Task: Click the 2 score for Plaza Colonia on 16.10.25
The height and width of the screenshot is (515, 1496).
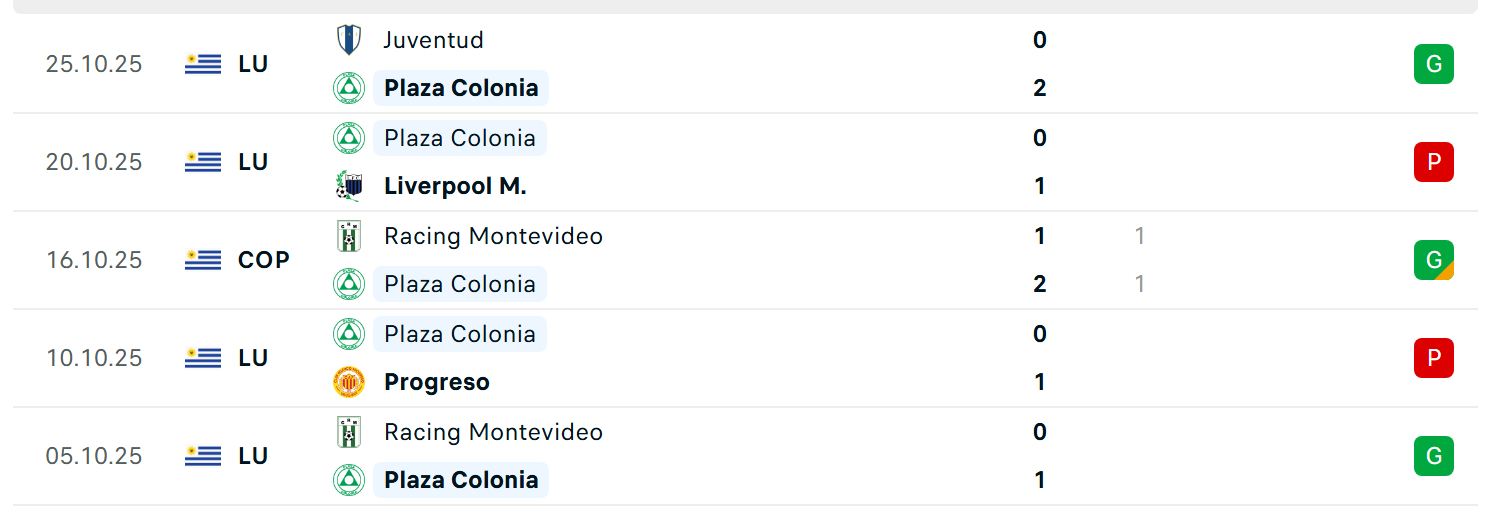Action: (1040, 284)
